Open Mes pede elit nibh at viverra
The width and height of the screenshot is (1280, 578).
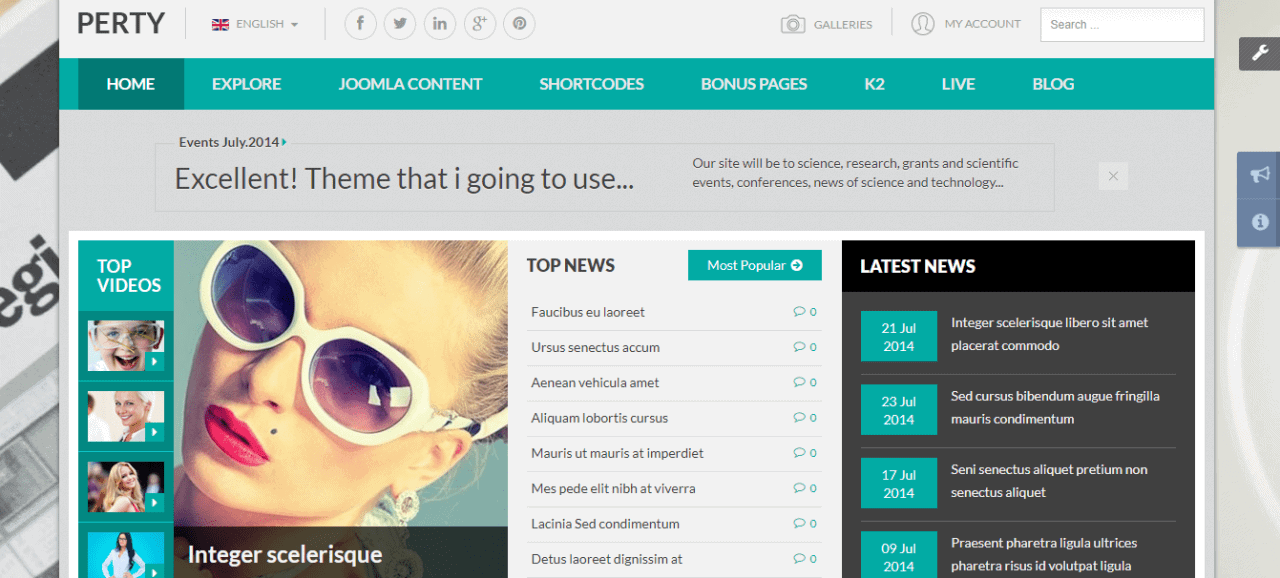point(613,488)
